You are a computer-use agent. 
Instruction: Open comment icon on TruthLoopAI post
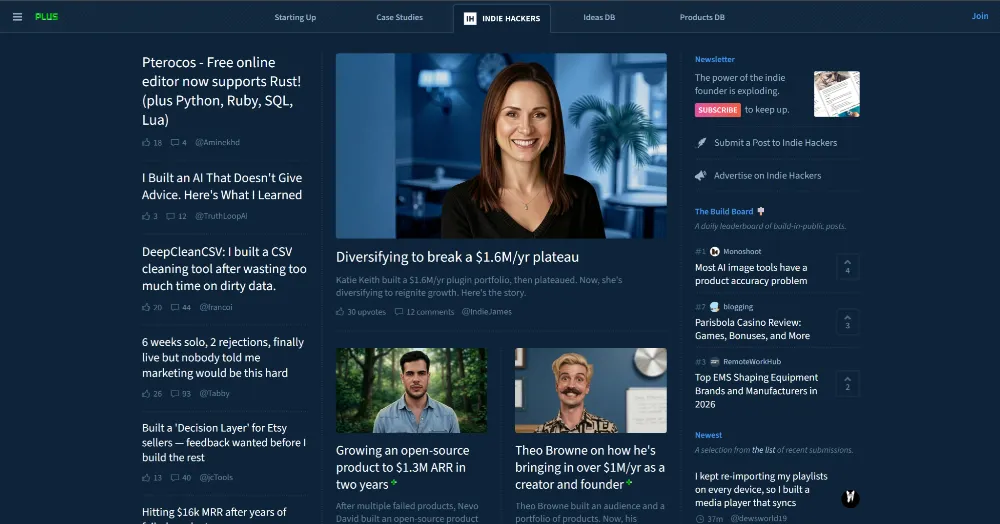[170, 216]
